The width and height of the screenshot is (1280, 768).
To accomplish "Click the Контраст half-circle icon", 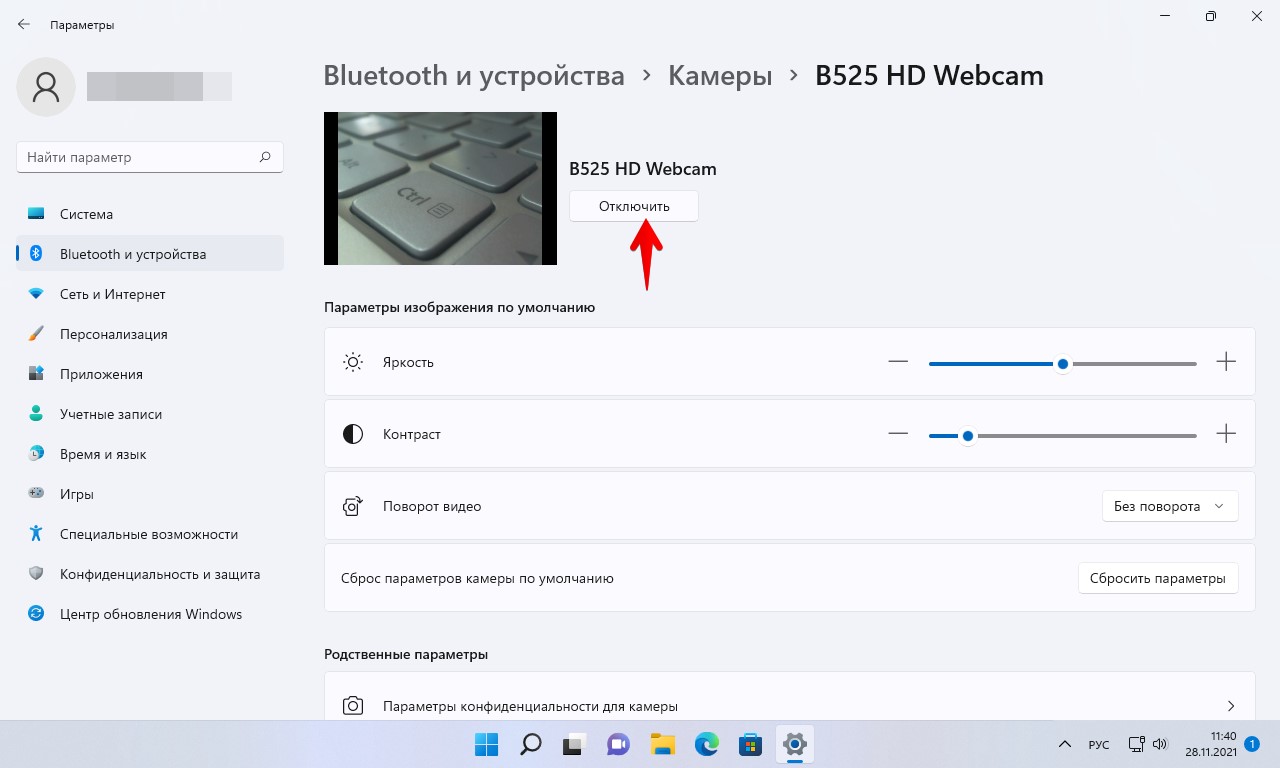I will click(x=353, y=434).
